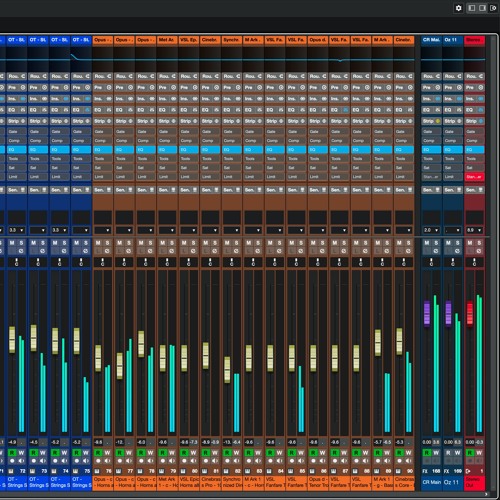This screenshot has height=500, width=500.
Task: Click volume value field -12 on channel 77
Action: coord(120,442)
